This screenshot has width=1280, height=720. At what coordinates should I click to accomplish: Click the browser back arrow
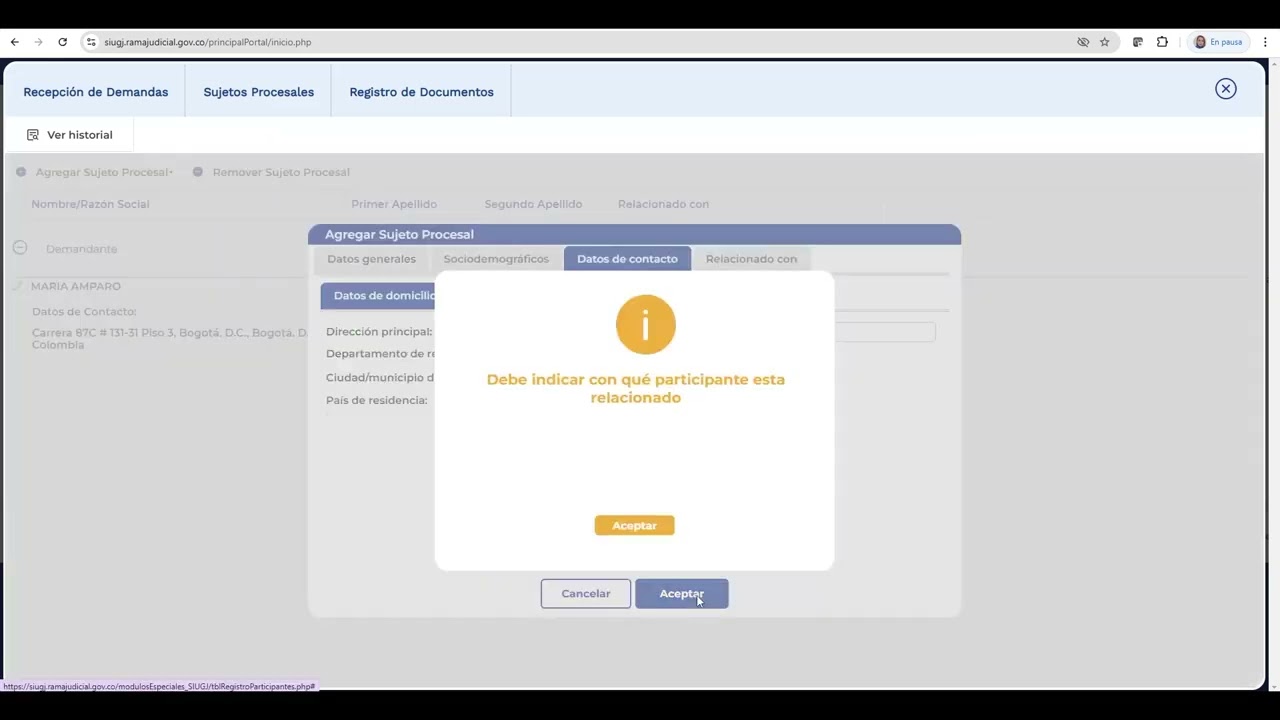pyautogui.click(x=14, y=42)
